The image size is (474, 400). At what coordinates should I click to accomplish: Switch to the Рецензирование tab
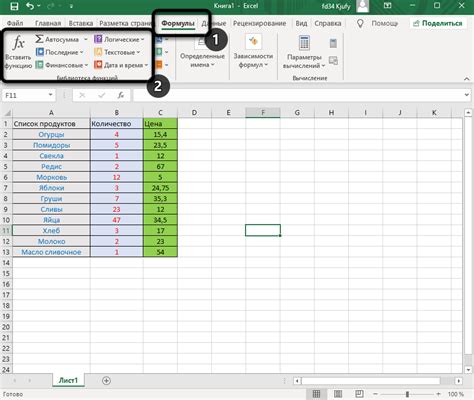[259, 23]
